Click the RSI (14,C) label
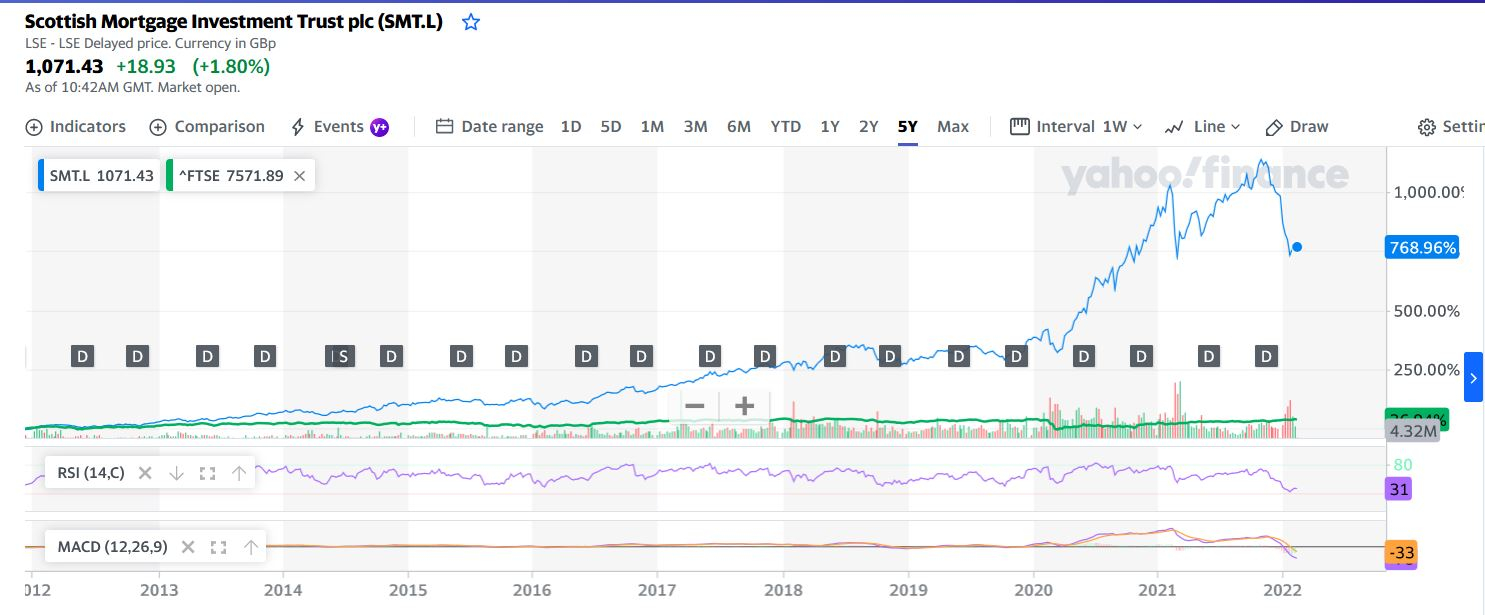The image size is (1485, 615). 91,473
